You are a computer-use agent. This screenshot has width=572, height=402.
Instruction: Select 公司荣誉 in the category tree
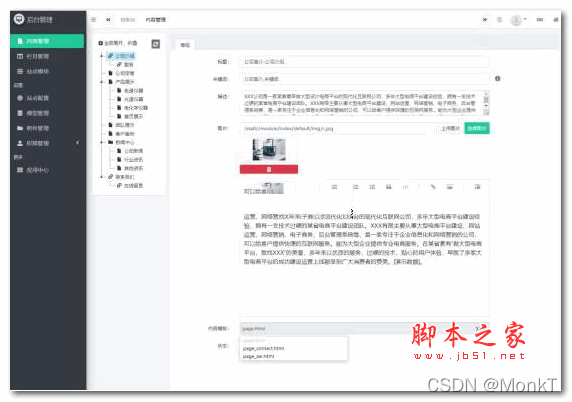[125, 73]
